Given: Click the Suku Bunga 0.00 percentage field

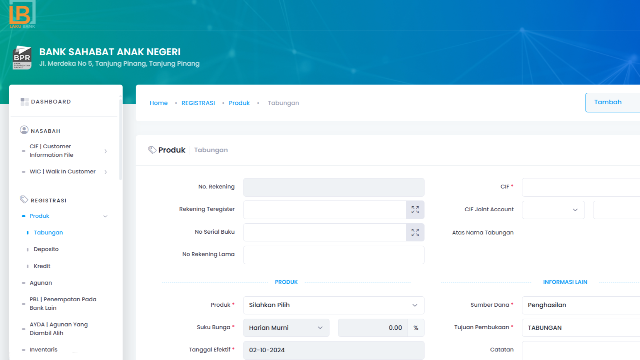Looking at the screenshot, I should (x=373, y=328).
